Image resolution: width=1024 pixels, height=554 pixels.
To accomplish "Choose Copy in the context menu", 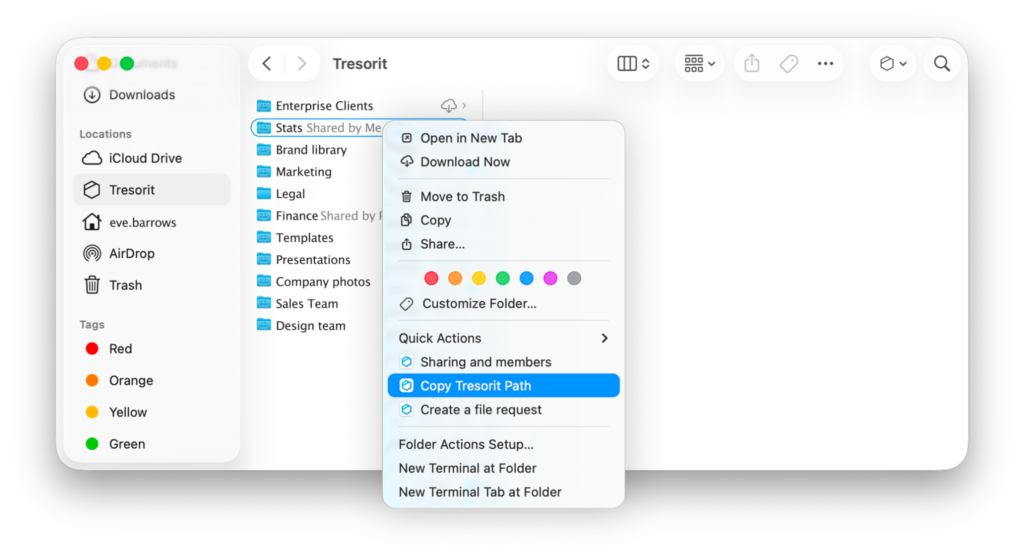I will click(x=504, y=220).
